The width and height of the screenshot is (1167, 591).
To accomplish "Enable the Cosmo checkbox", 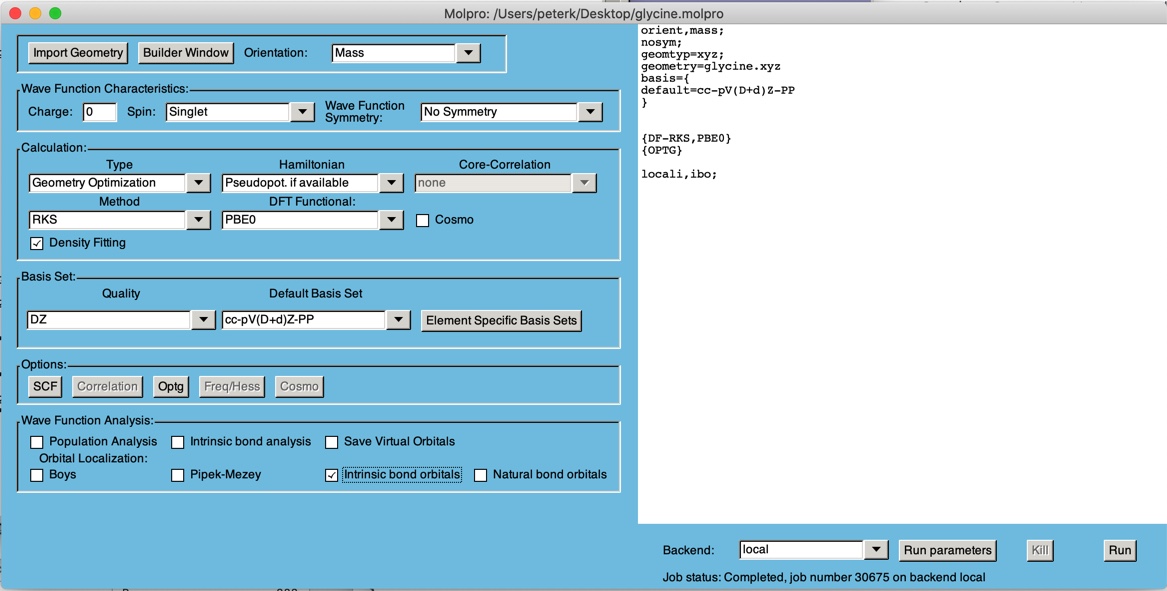I will (x=423, y=220).
